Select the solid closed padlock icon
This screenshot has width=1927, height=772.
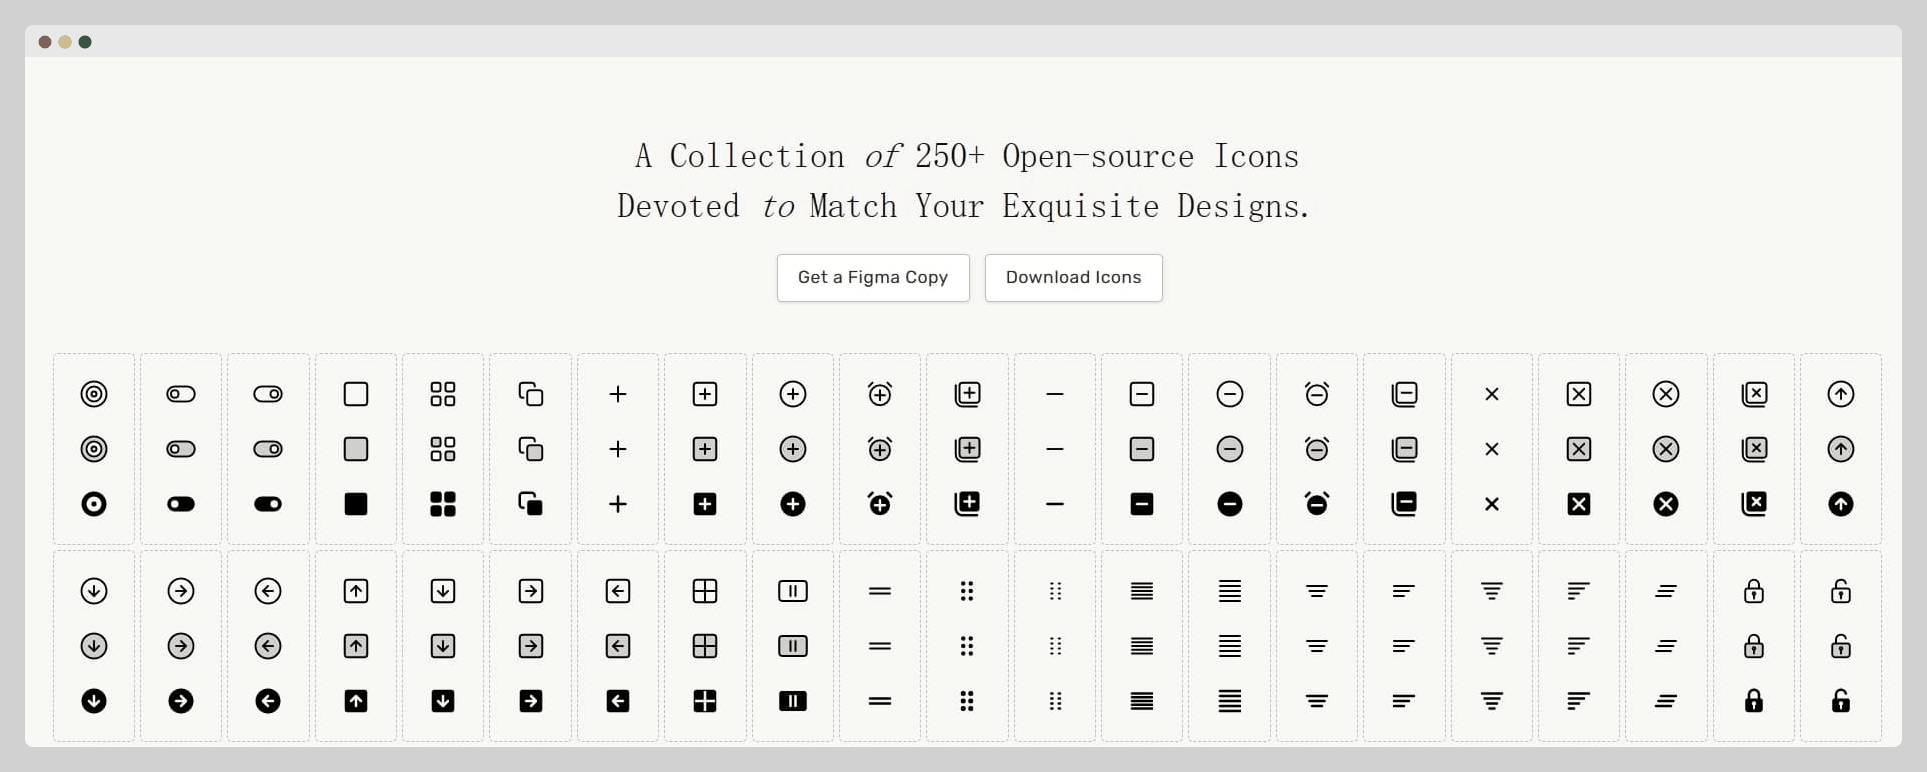(x=1754, y=701)
